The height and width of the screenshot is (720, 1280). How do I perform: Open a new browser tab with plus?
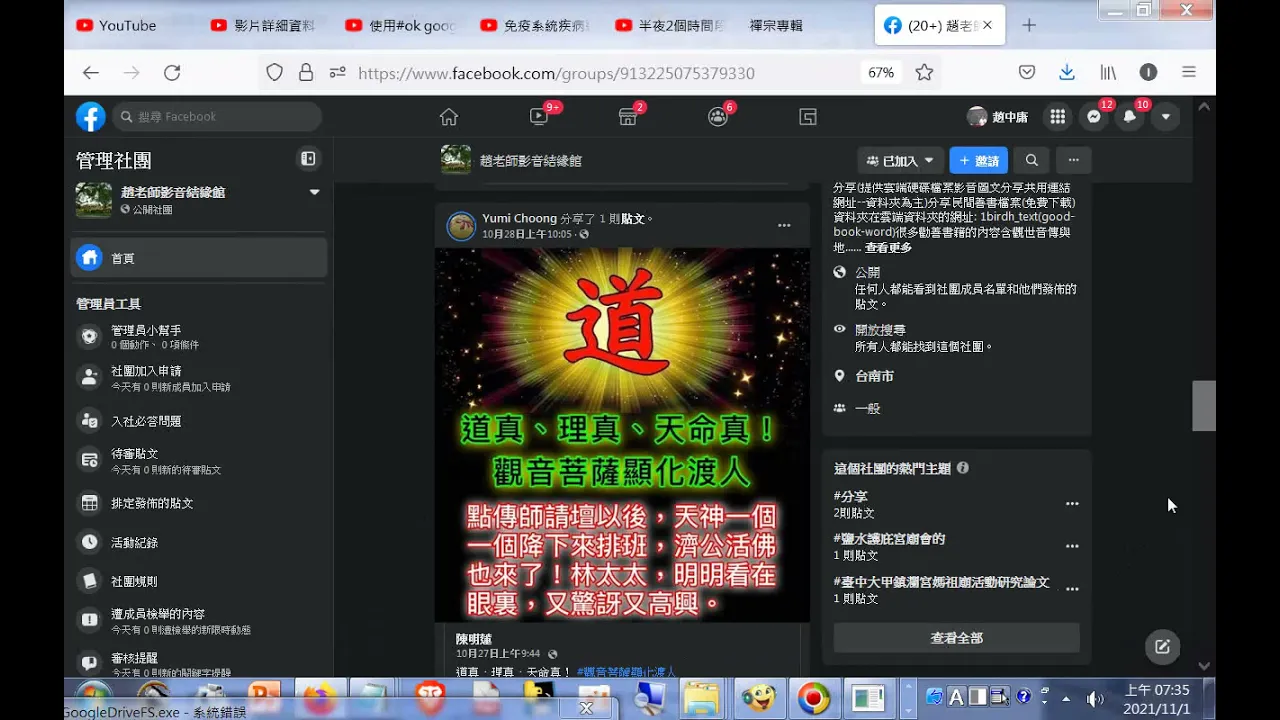(1029, 25)
